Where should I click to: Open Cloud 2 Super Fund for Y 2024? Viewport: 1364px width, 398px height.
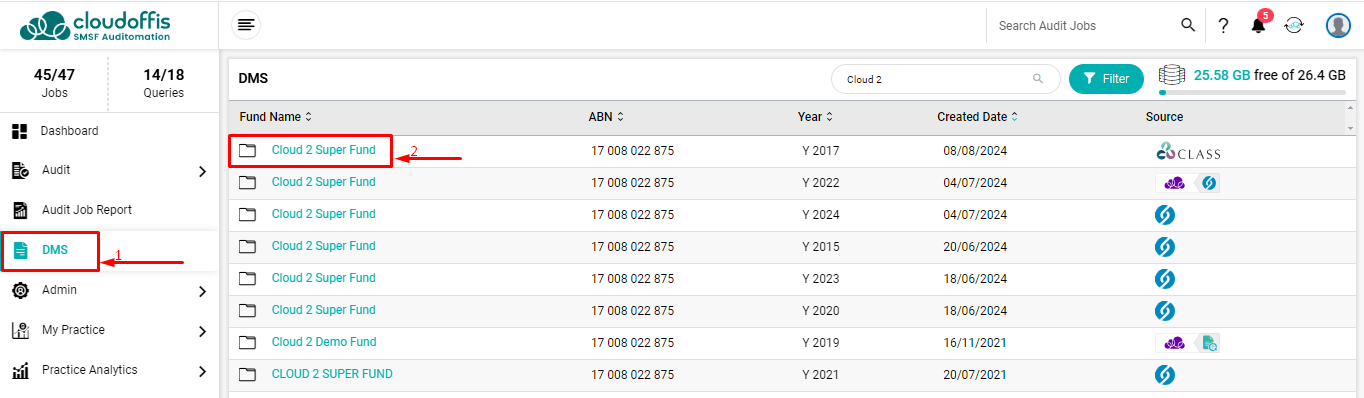pyautogui.click(x=323, y=214)
